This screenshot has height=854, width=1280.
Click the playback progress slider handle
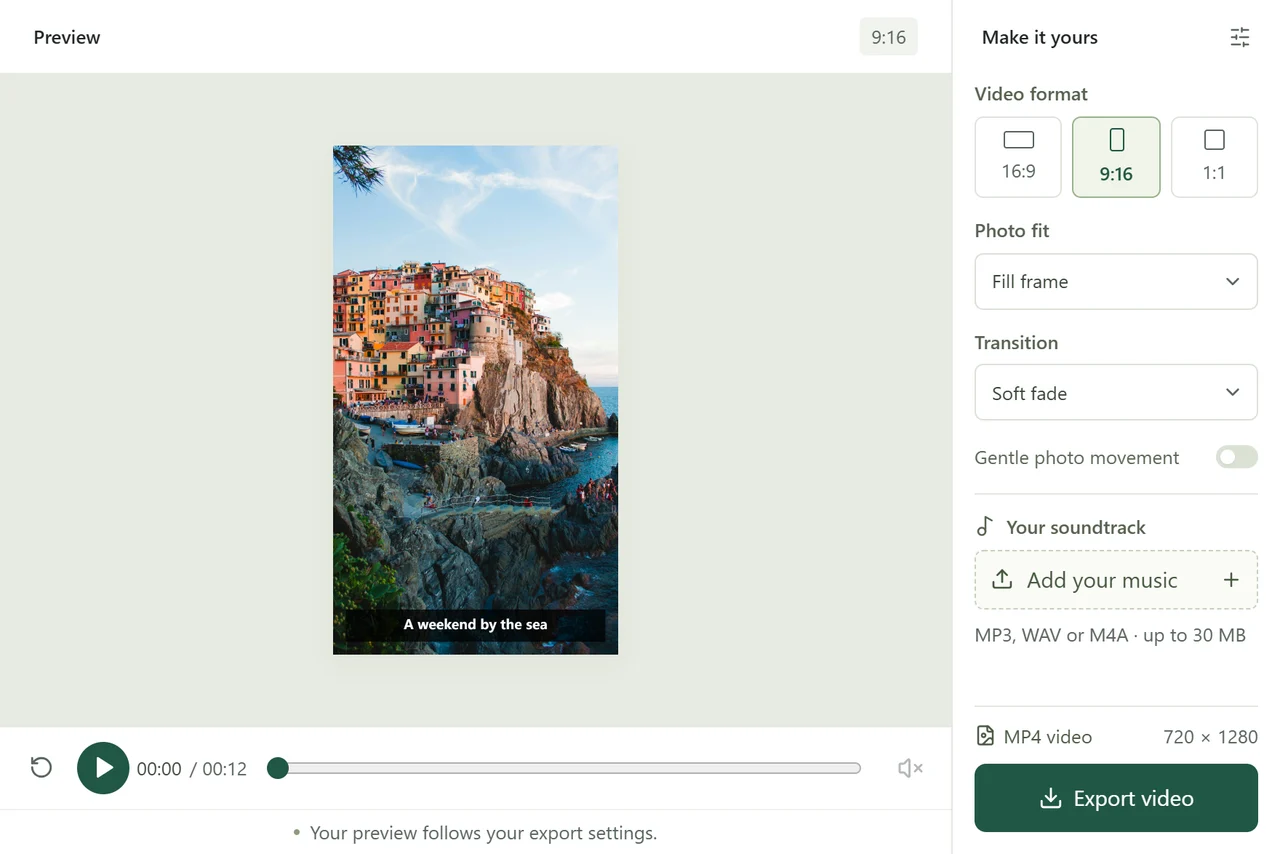point(278,768)
